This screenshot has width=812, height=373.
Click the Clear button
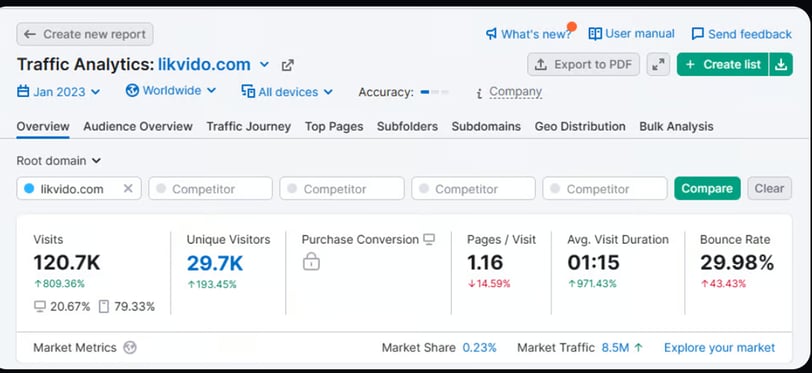pyautogui.click(x=770, y=189)
